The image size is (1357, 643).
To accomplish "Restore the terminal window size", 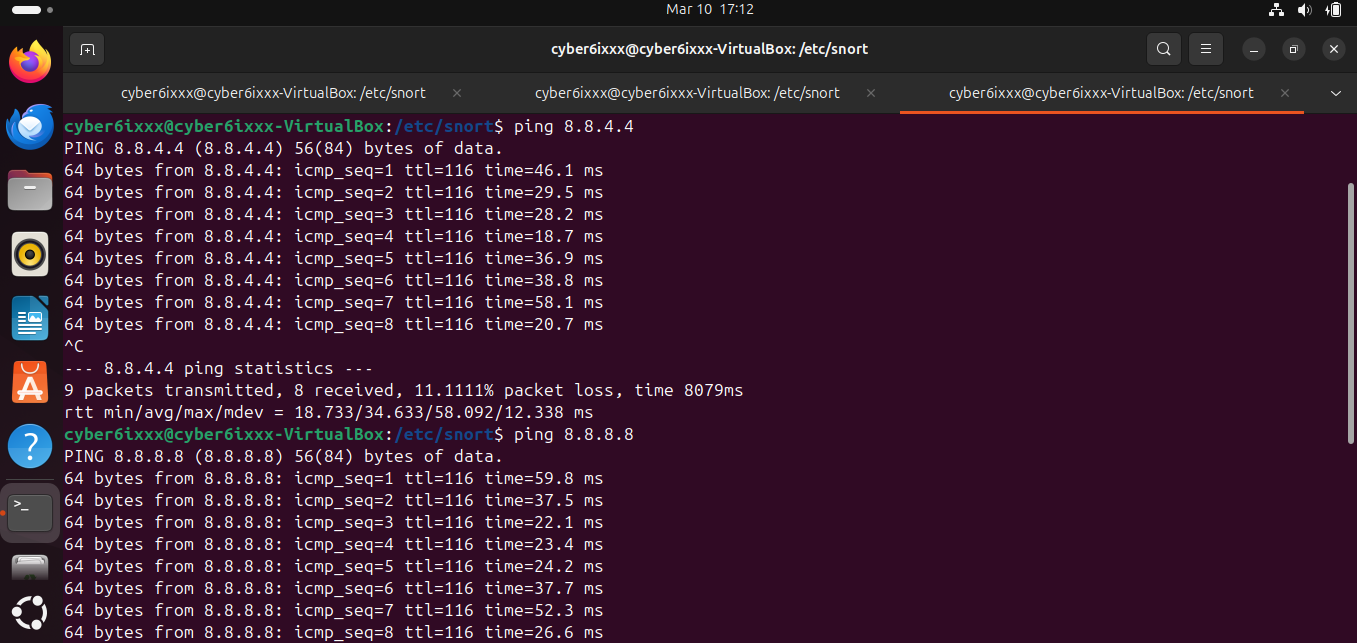I will point(1293,49).
